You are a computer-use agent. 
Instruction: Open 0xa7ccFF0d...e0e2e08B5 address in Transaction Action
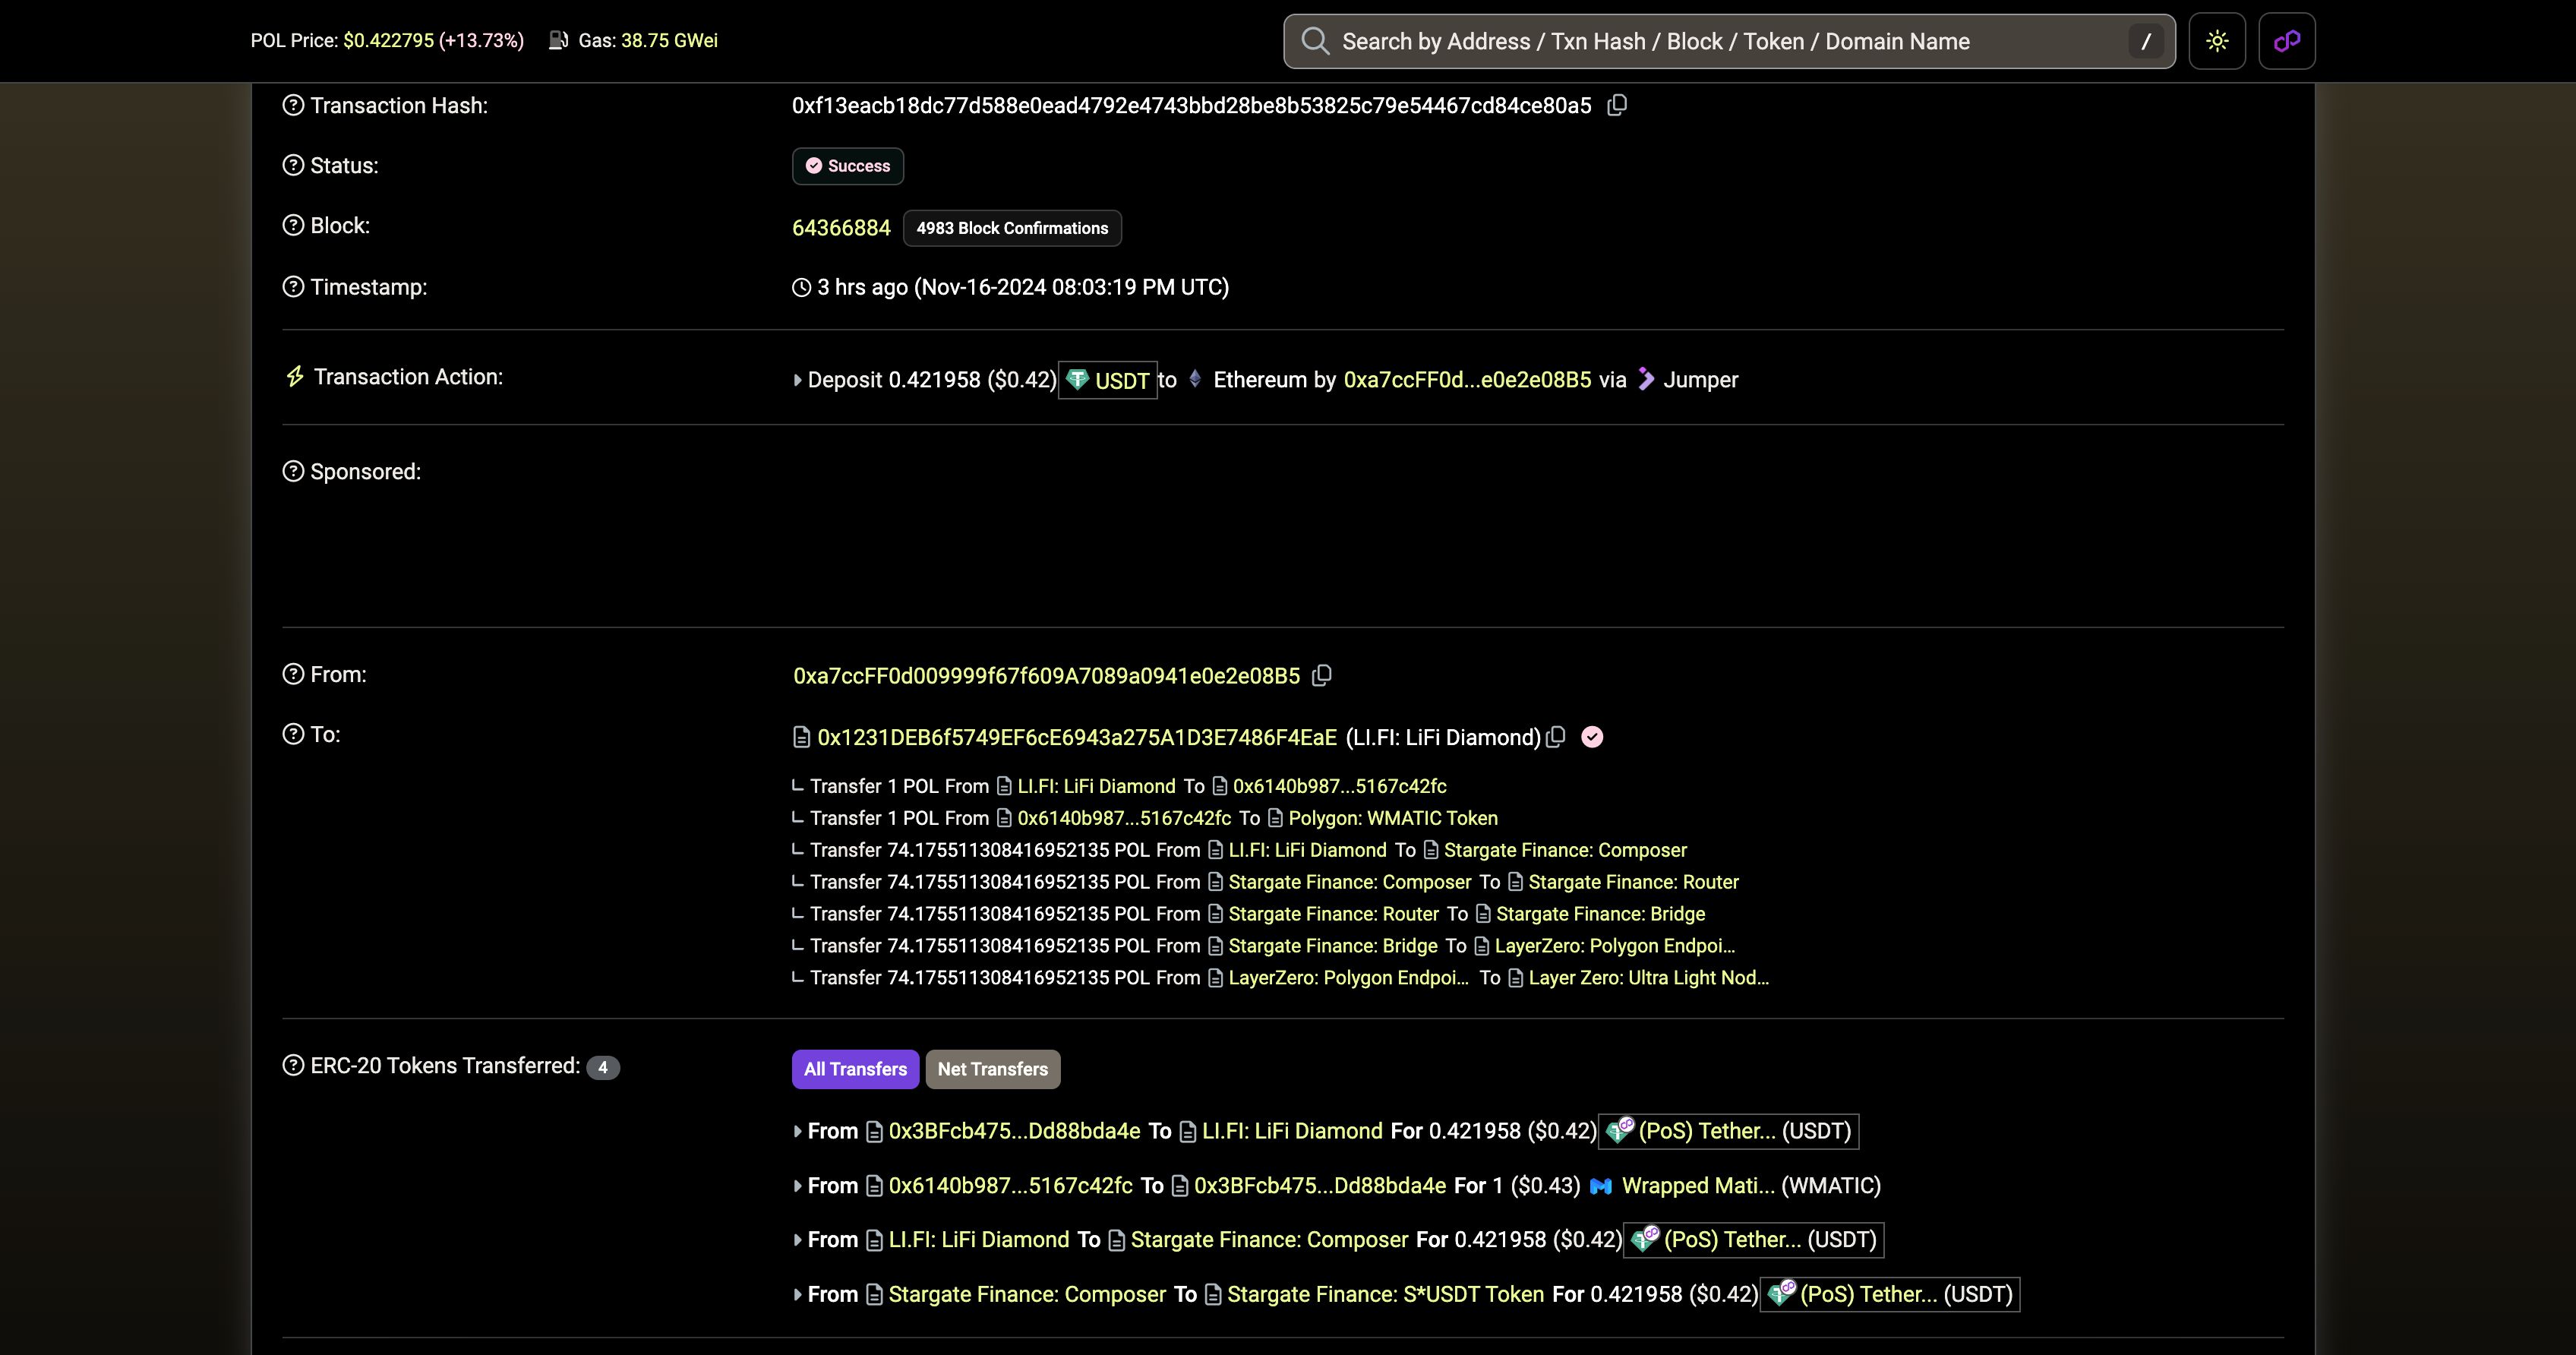click(x=1467, y=380)
